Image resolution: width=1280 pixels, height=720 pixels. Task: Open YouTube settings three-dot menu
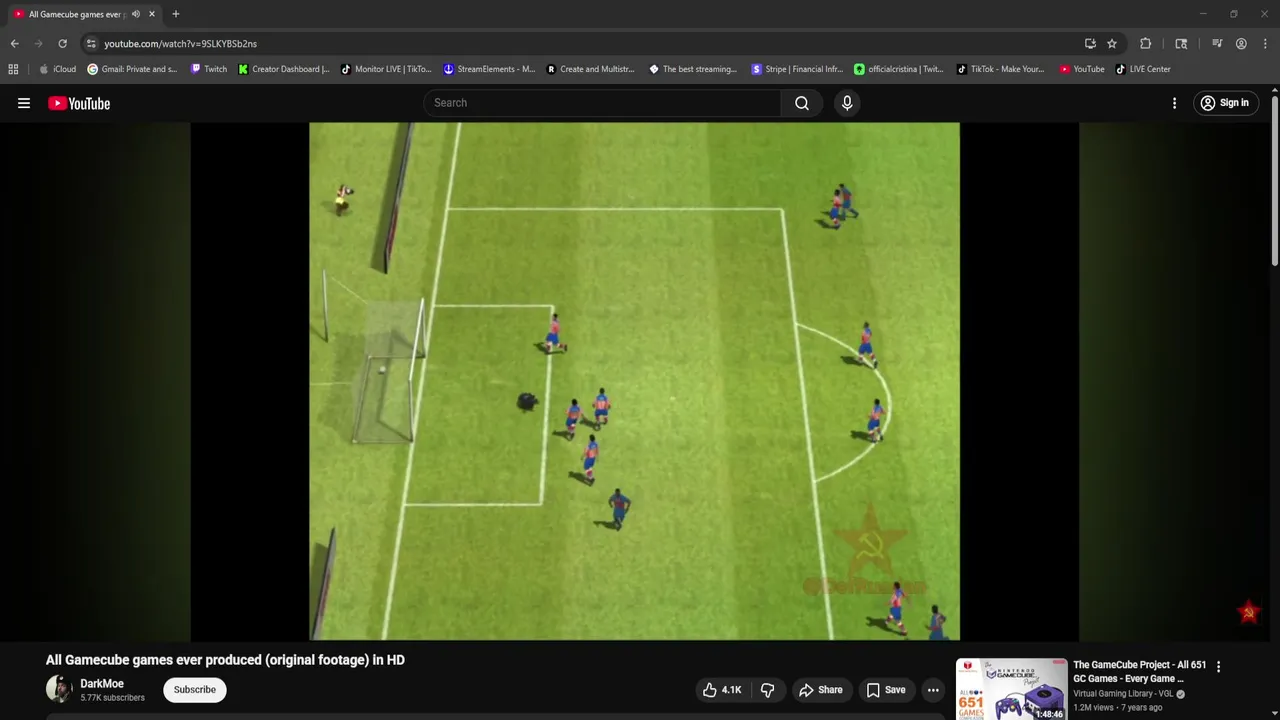coord(1174,103)
